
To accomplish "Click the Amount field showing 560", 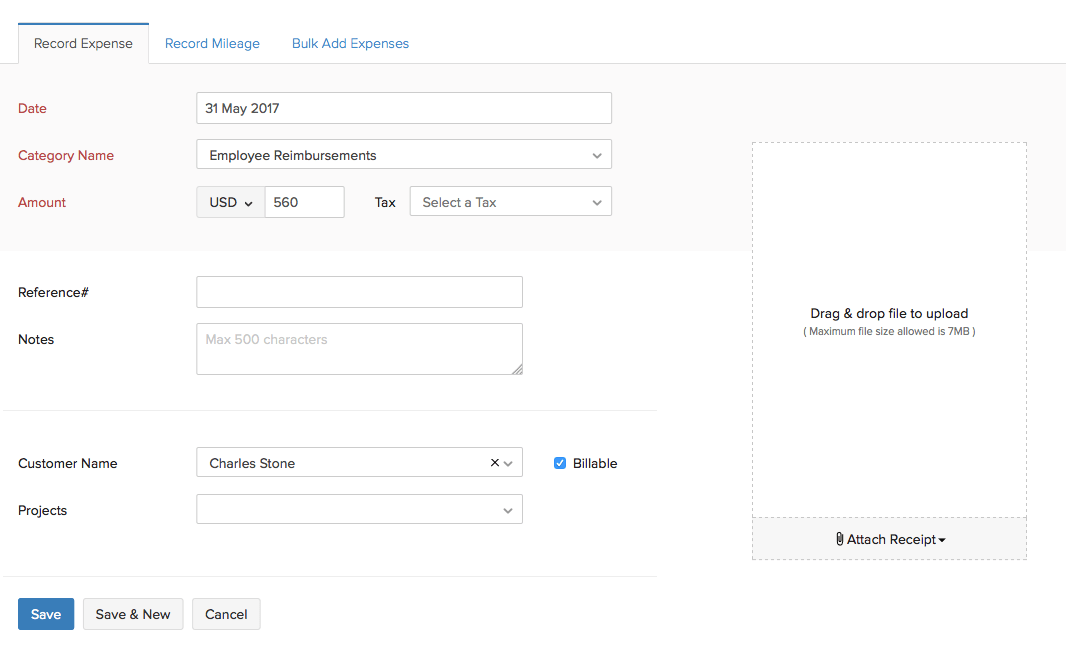I will point(304,201).
